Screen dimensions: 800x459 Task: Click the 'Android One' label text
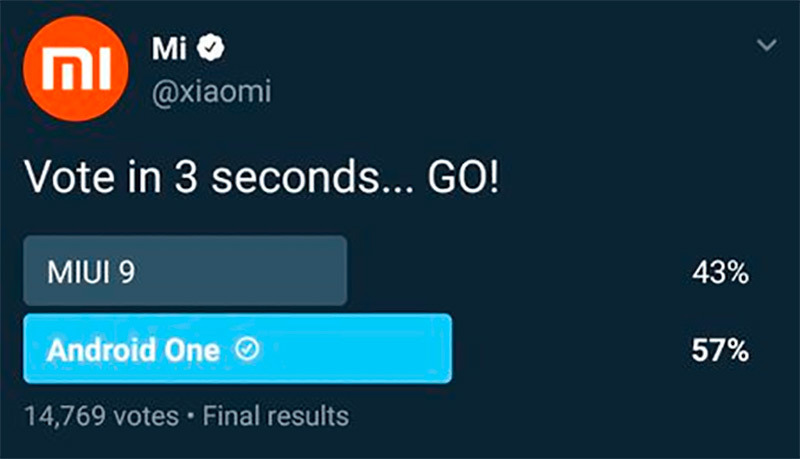click(132, 350)
